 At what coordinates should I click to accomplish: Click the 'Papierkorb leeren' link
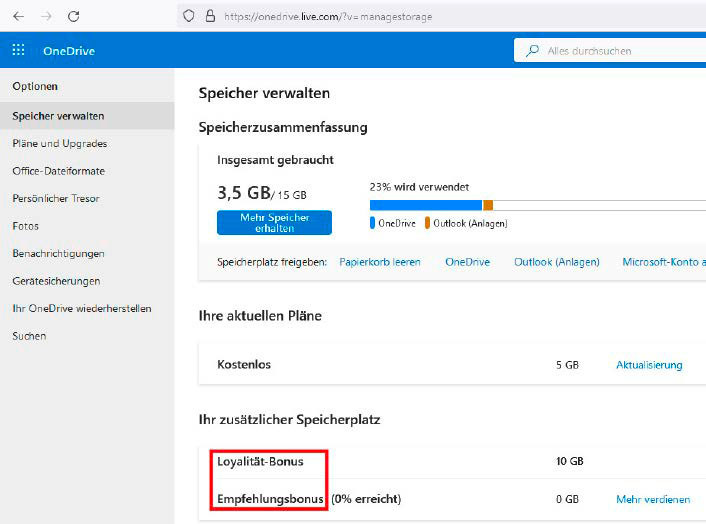click(380, 262)
